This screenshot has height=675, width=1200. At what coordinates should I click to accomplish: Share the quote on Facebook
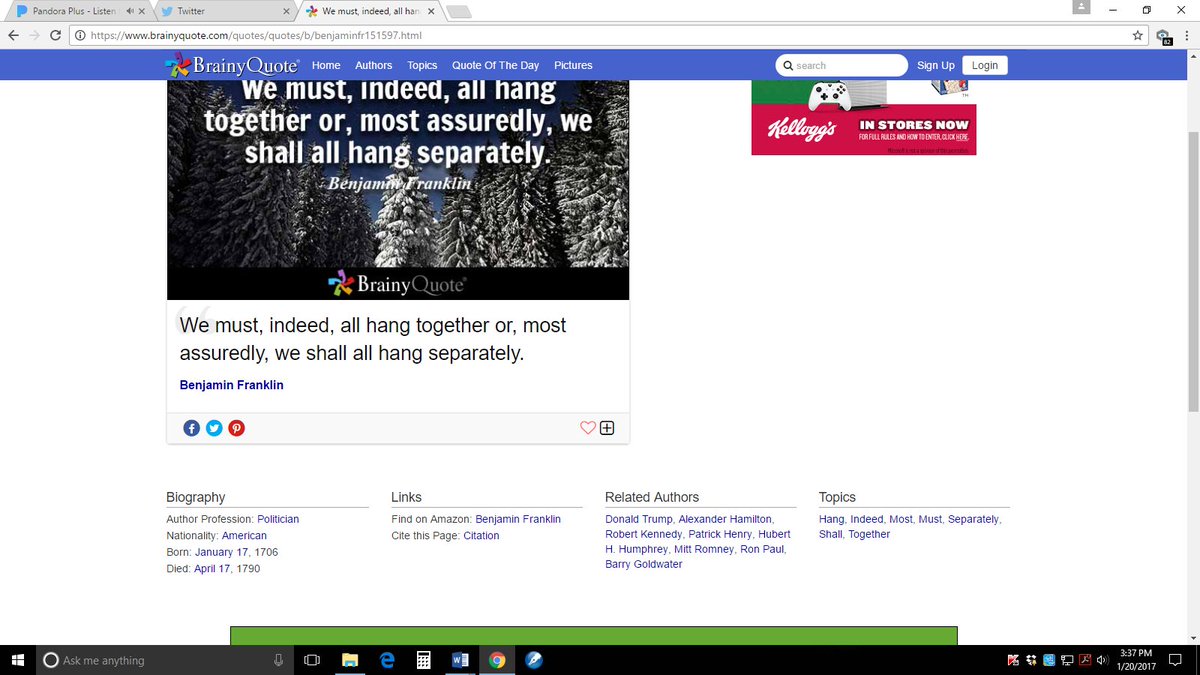[x=192, y=428]
